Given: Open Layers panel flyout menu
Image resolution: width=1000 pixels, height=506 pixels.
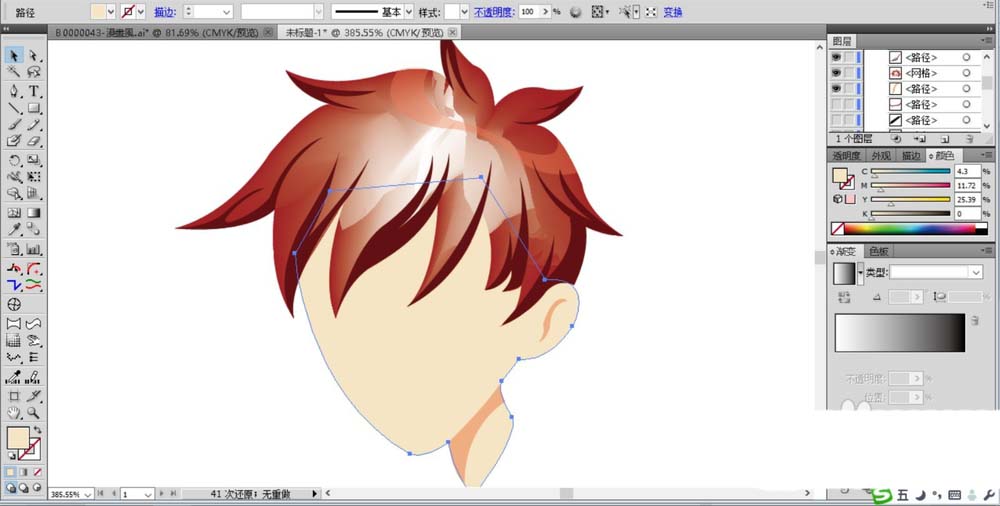Looking at the screenshot, I should click(x=987, y=41).
